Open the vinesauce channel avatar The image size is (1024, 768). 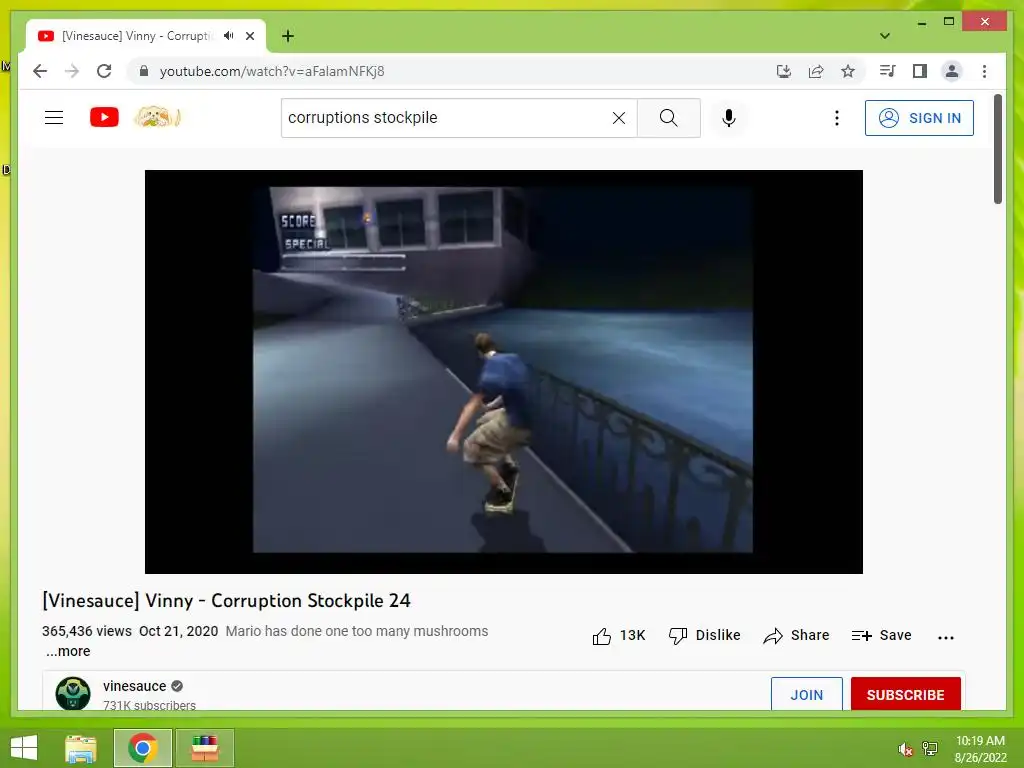pos(73,694)
